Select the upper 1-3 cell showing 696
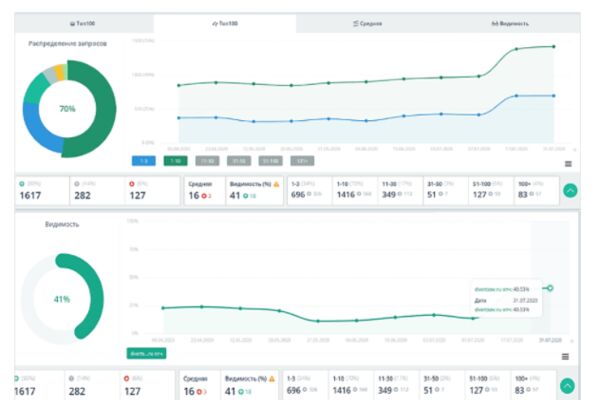 pos(310,191)
